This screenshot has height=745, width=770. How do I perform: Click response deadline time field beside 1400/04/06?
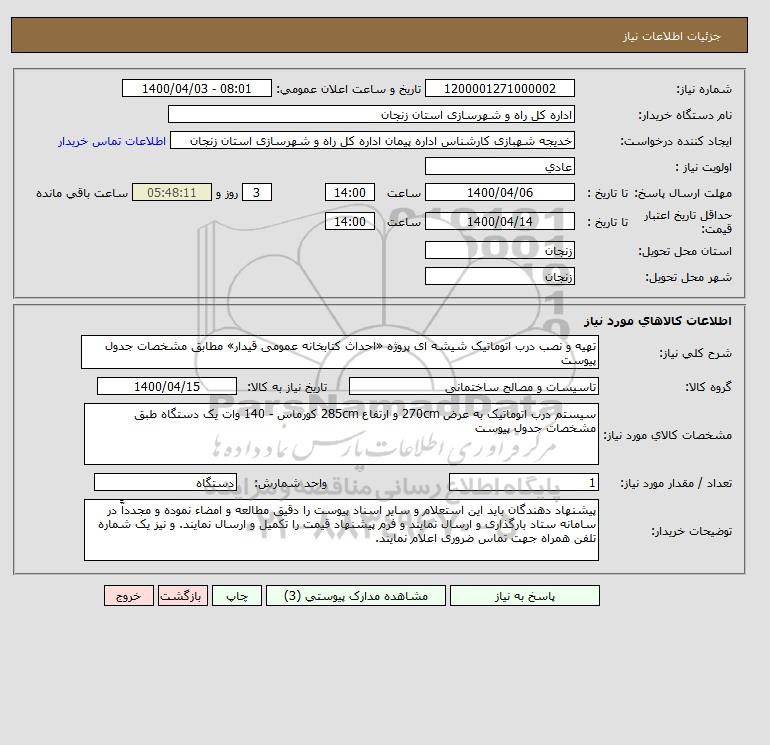350,193
